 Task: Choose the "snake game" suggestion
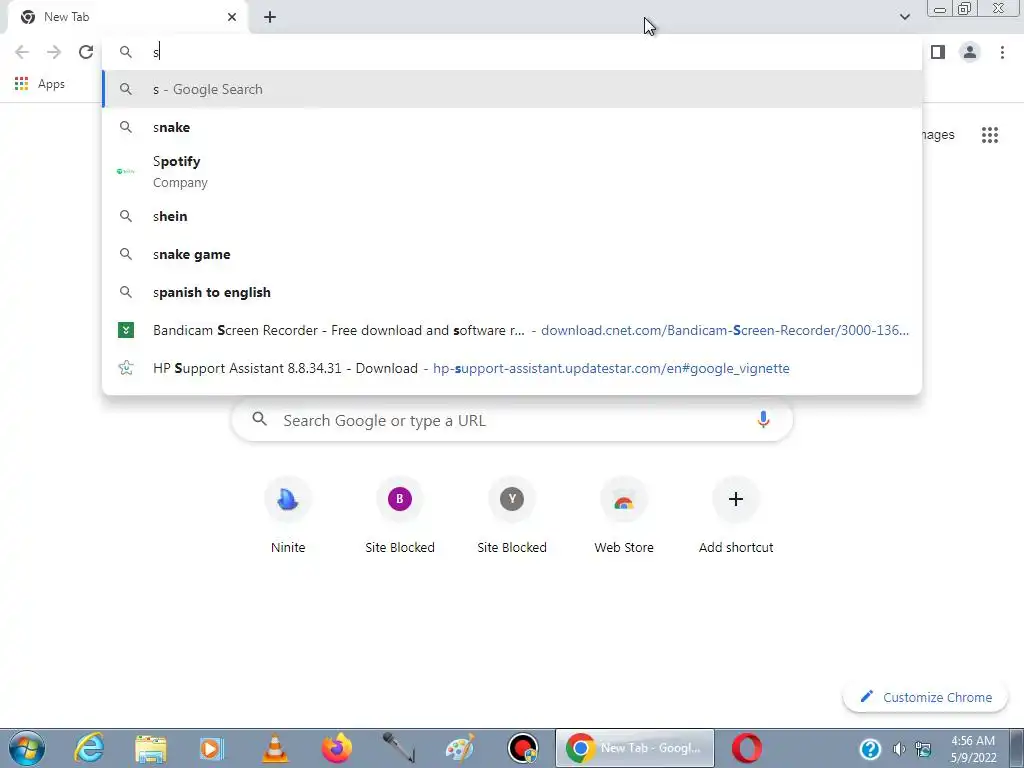(512, 254)
